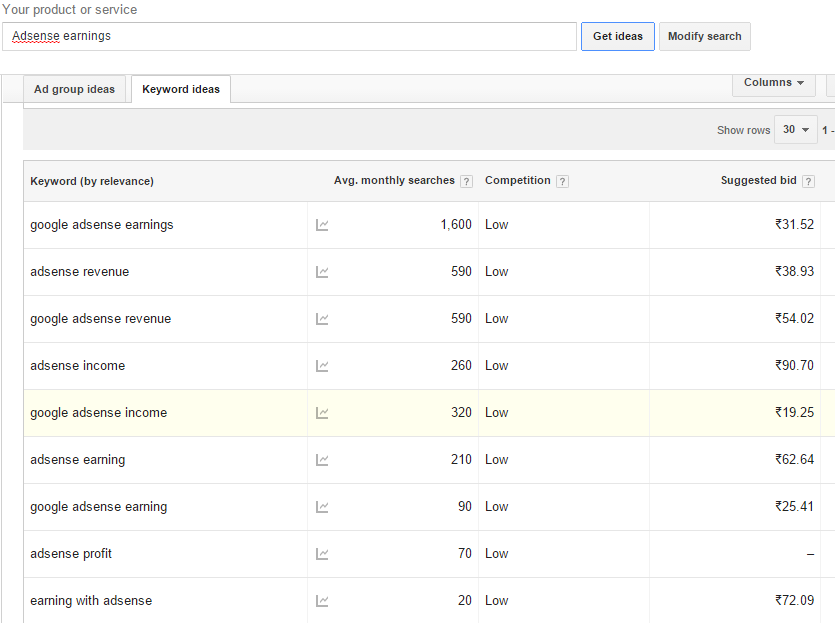This screenshot has height=623, width=835.
Task: Open trend chart for google adsense earnings
Action: coord(322,225)
